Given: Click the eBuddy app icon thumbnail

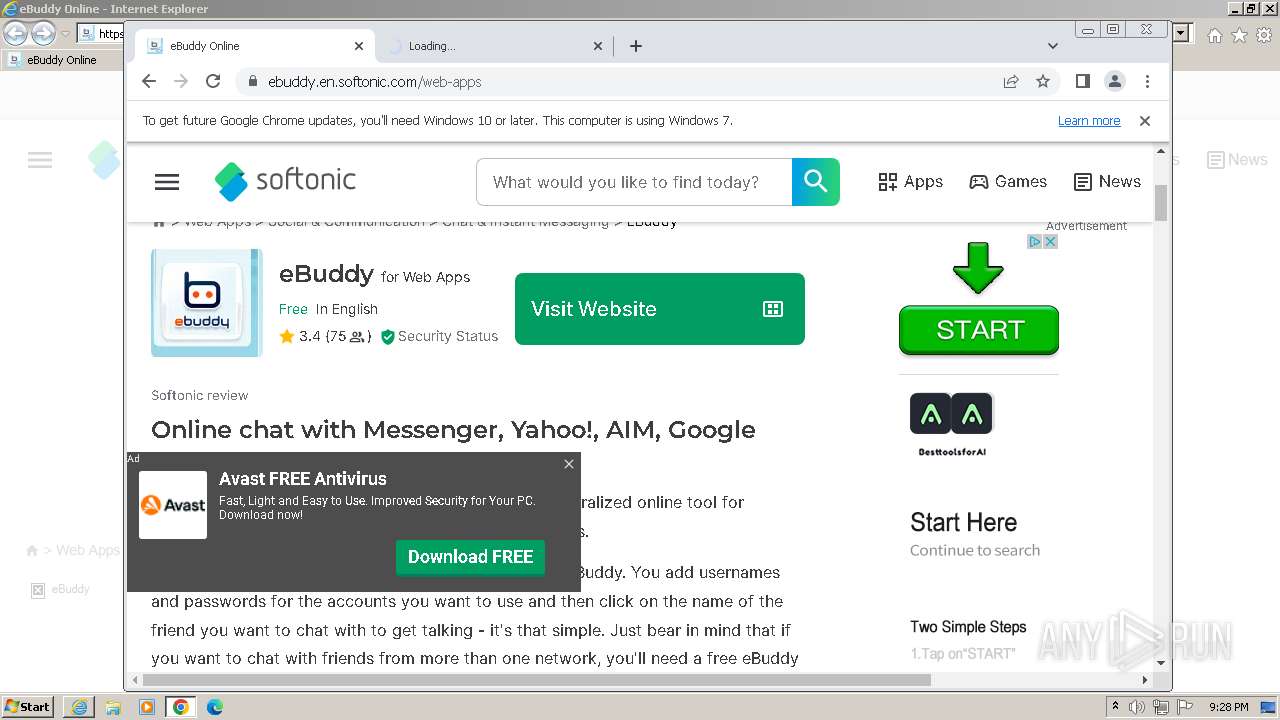Looking at the screenshot, I should (x=207, y=303).
